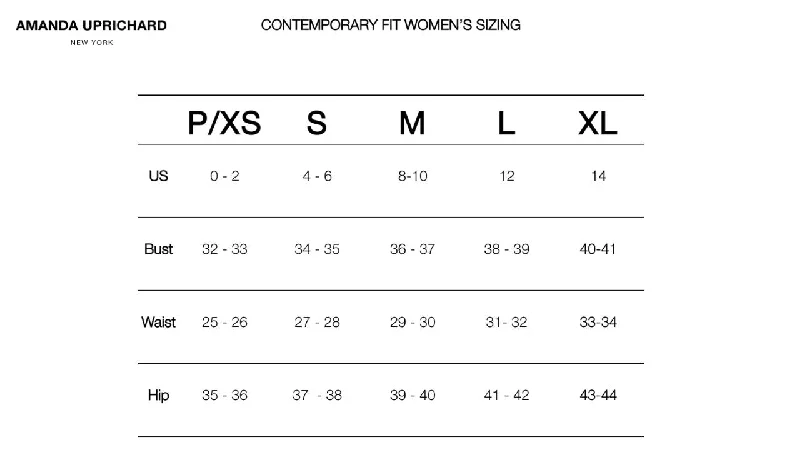Select the P/XS size column header

pyautogui.click(x=224, y=123)
